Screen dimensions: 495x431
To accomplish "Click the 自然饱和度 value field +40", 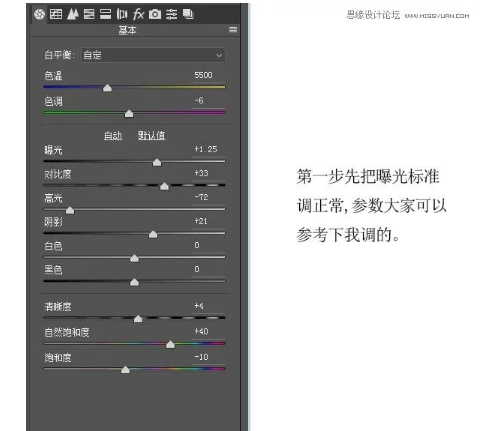I will pos(209,332).
